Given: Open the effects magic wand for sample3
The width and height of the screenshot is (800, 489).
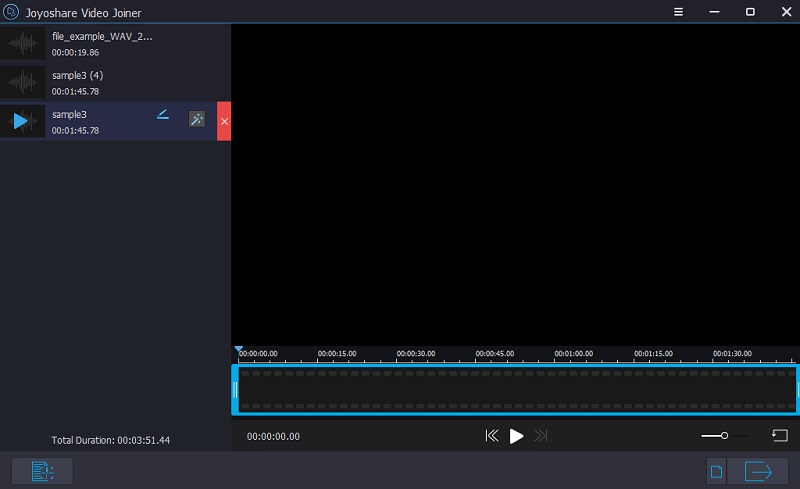Looking at the screenshot, I should click(197, 120).
